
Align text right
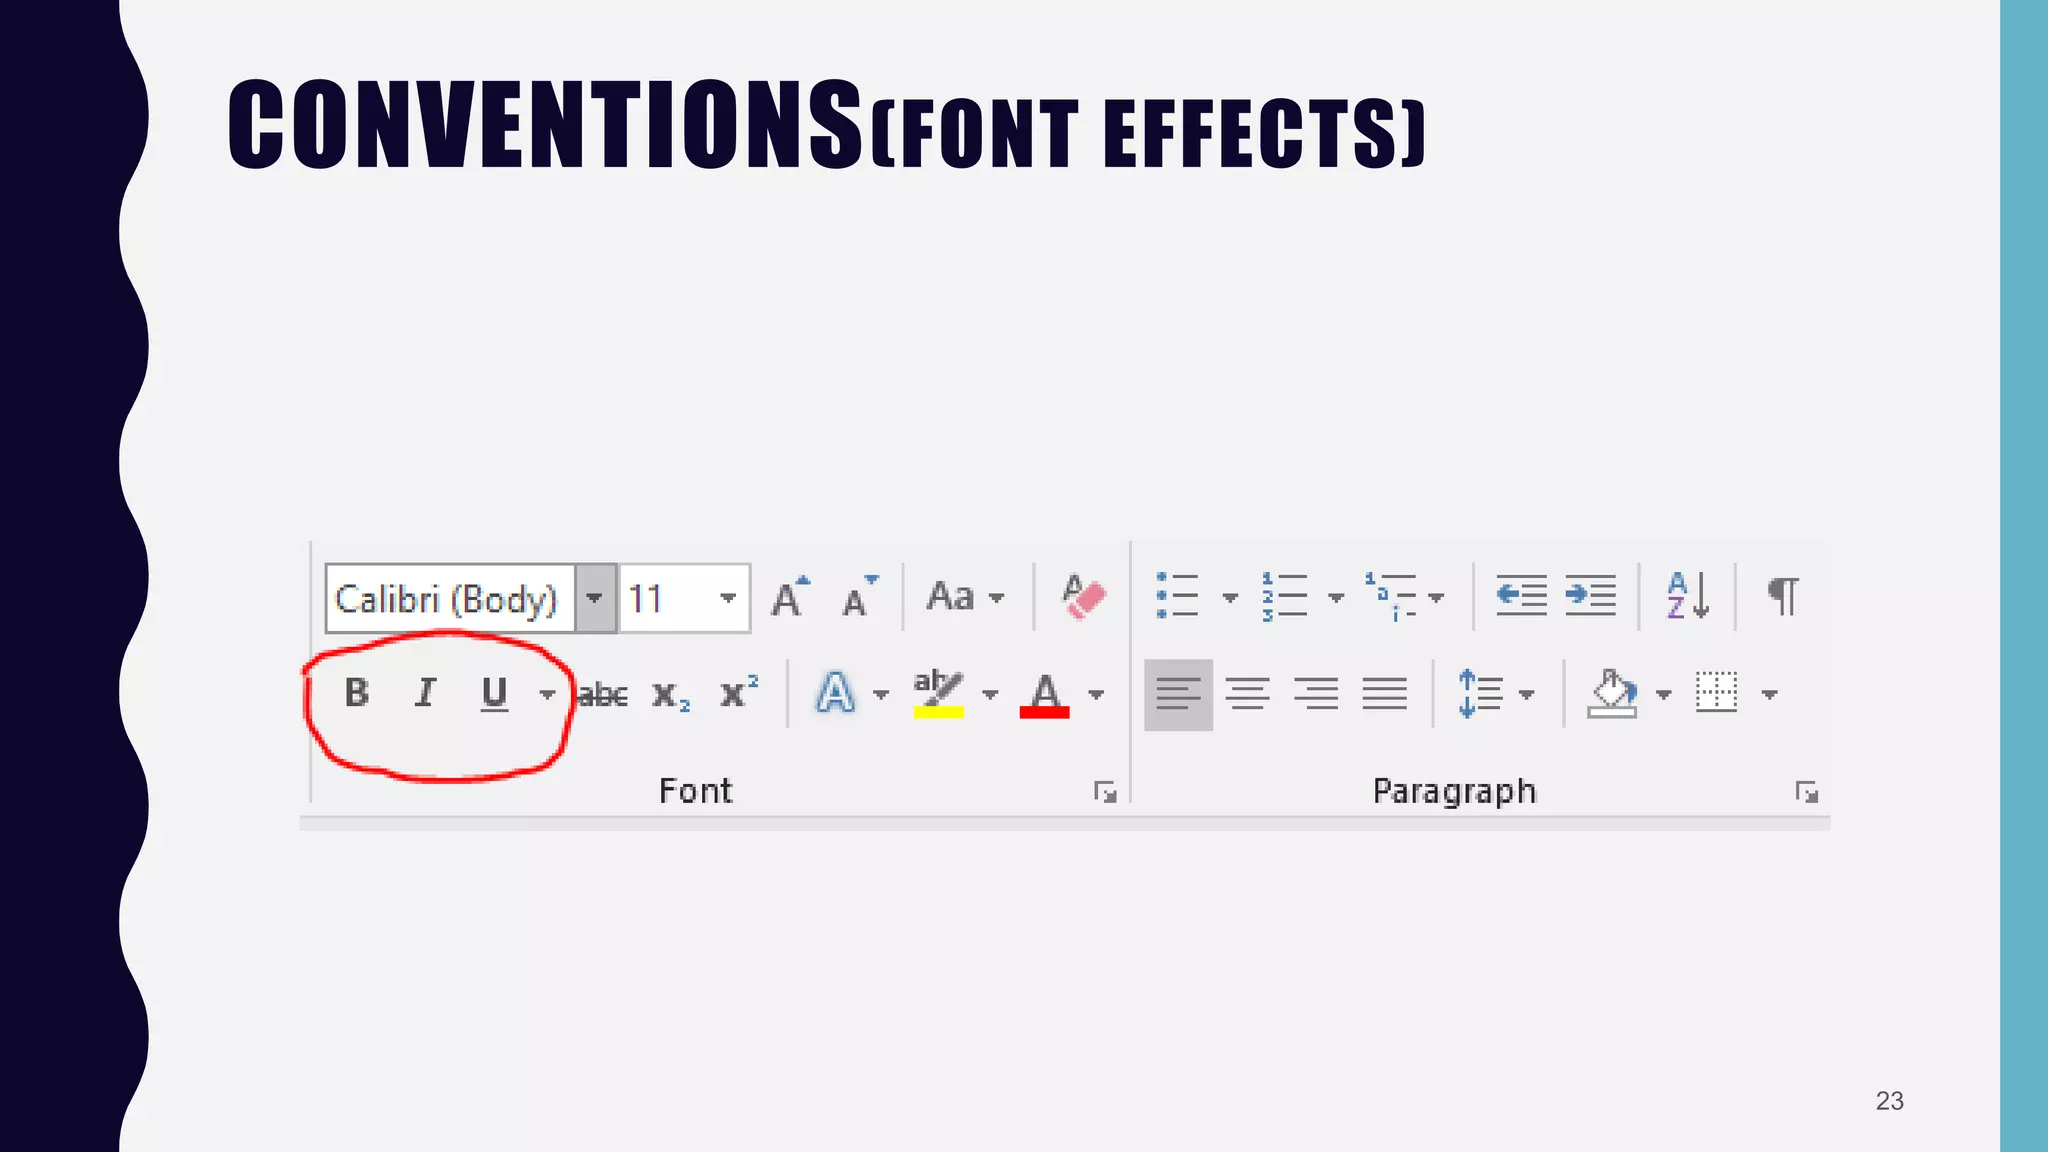pyautogui.click(x=1316, y=694)
